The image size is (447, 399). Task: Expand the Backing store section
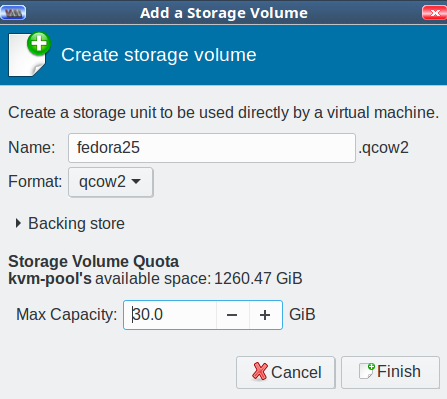pos(70,223)
